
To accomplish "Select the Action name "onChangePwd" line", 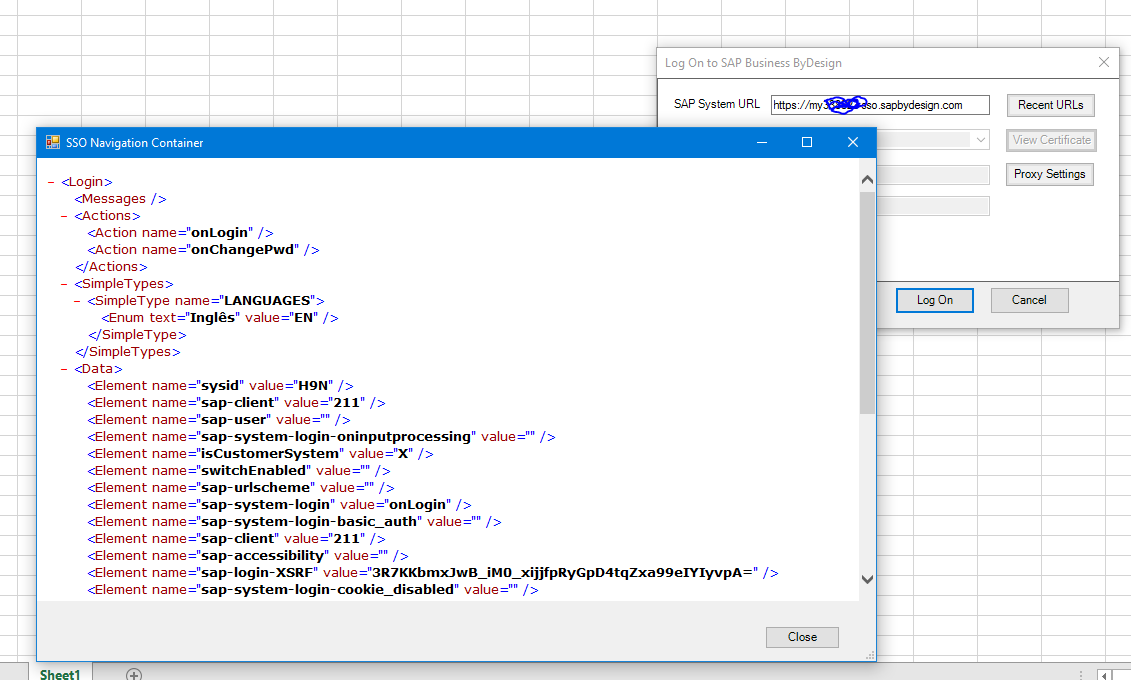I will [x=203, y=250].
